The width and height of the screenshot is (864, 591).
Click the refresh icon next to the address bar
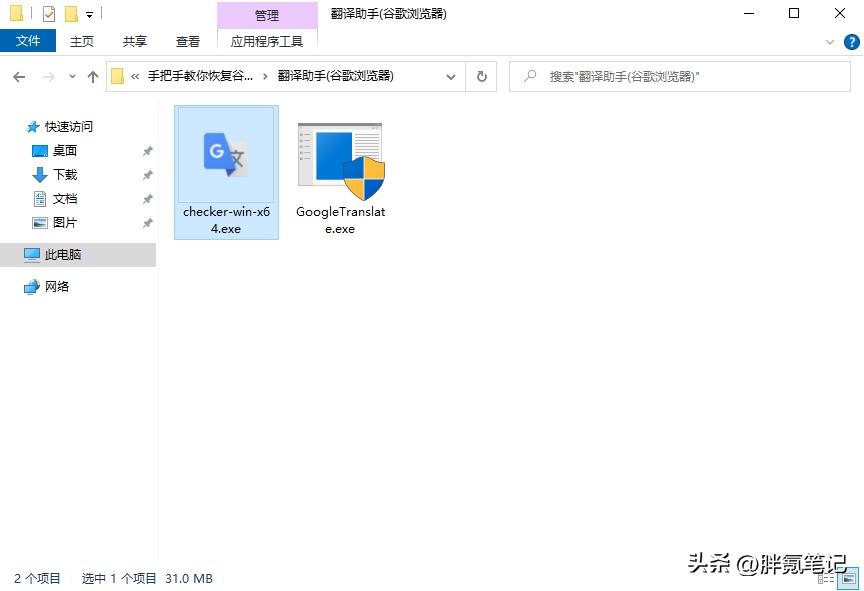pos(481,76)
